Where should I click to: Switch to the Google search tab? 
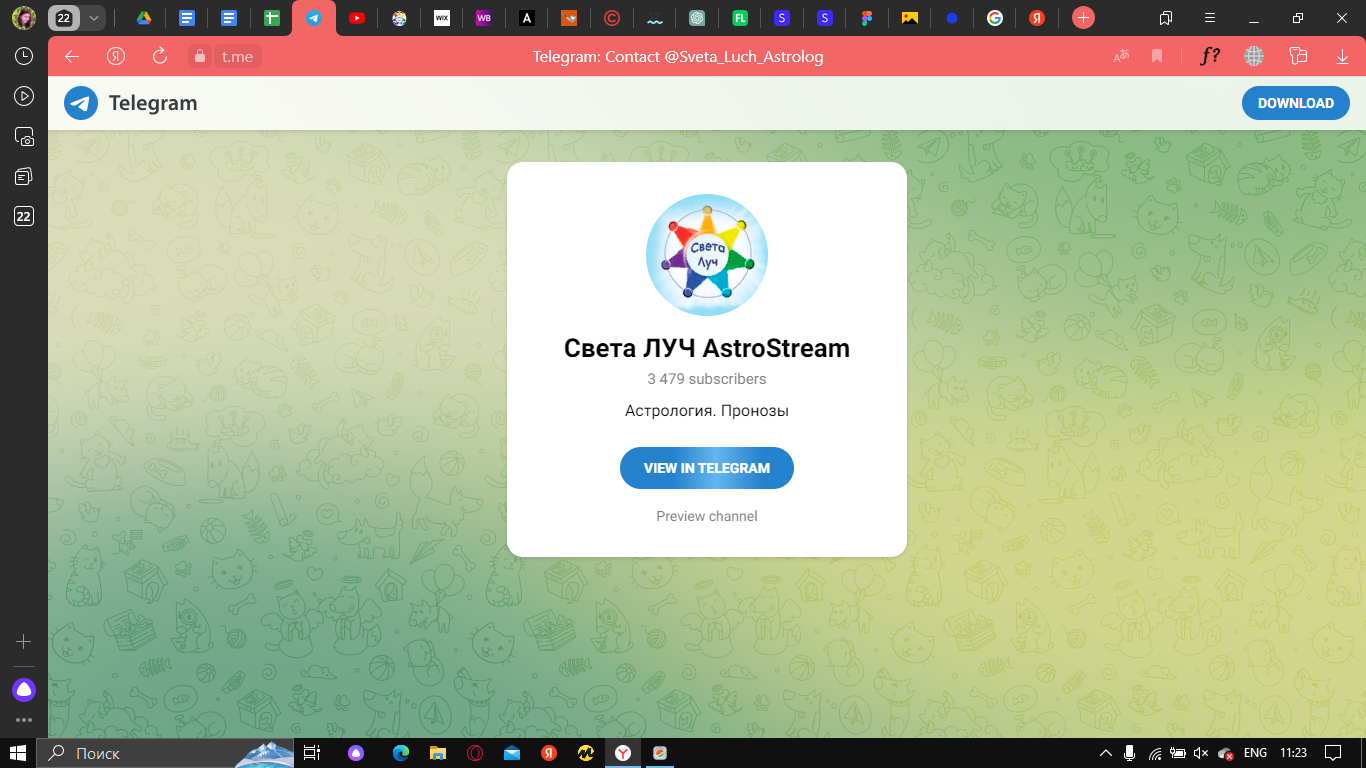click(994, 18)
